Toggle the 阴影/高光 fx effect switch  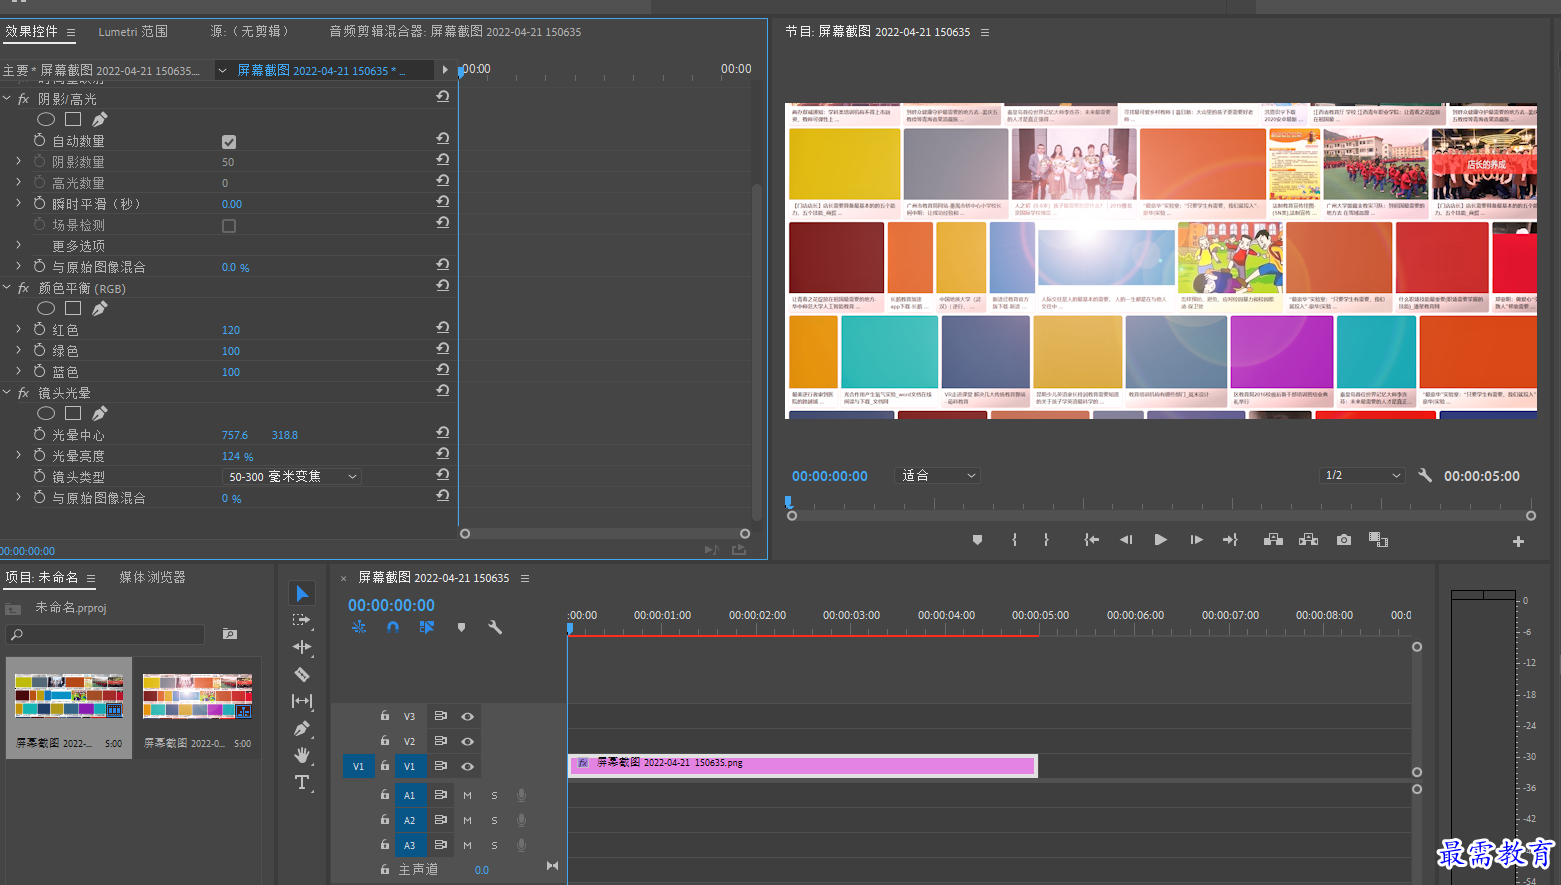[24, 99]
